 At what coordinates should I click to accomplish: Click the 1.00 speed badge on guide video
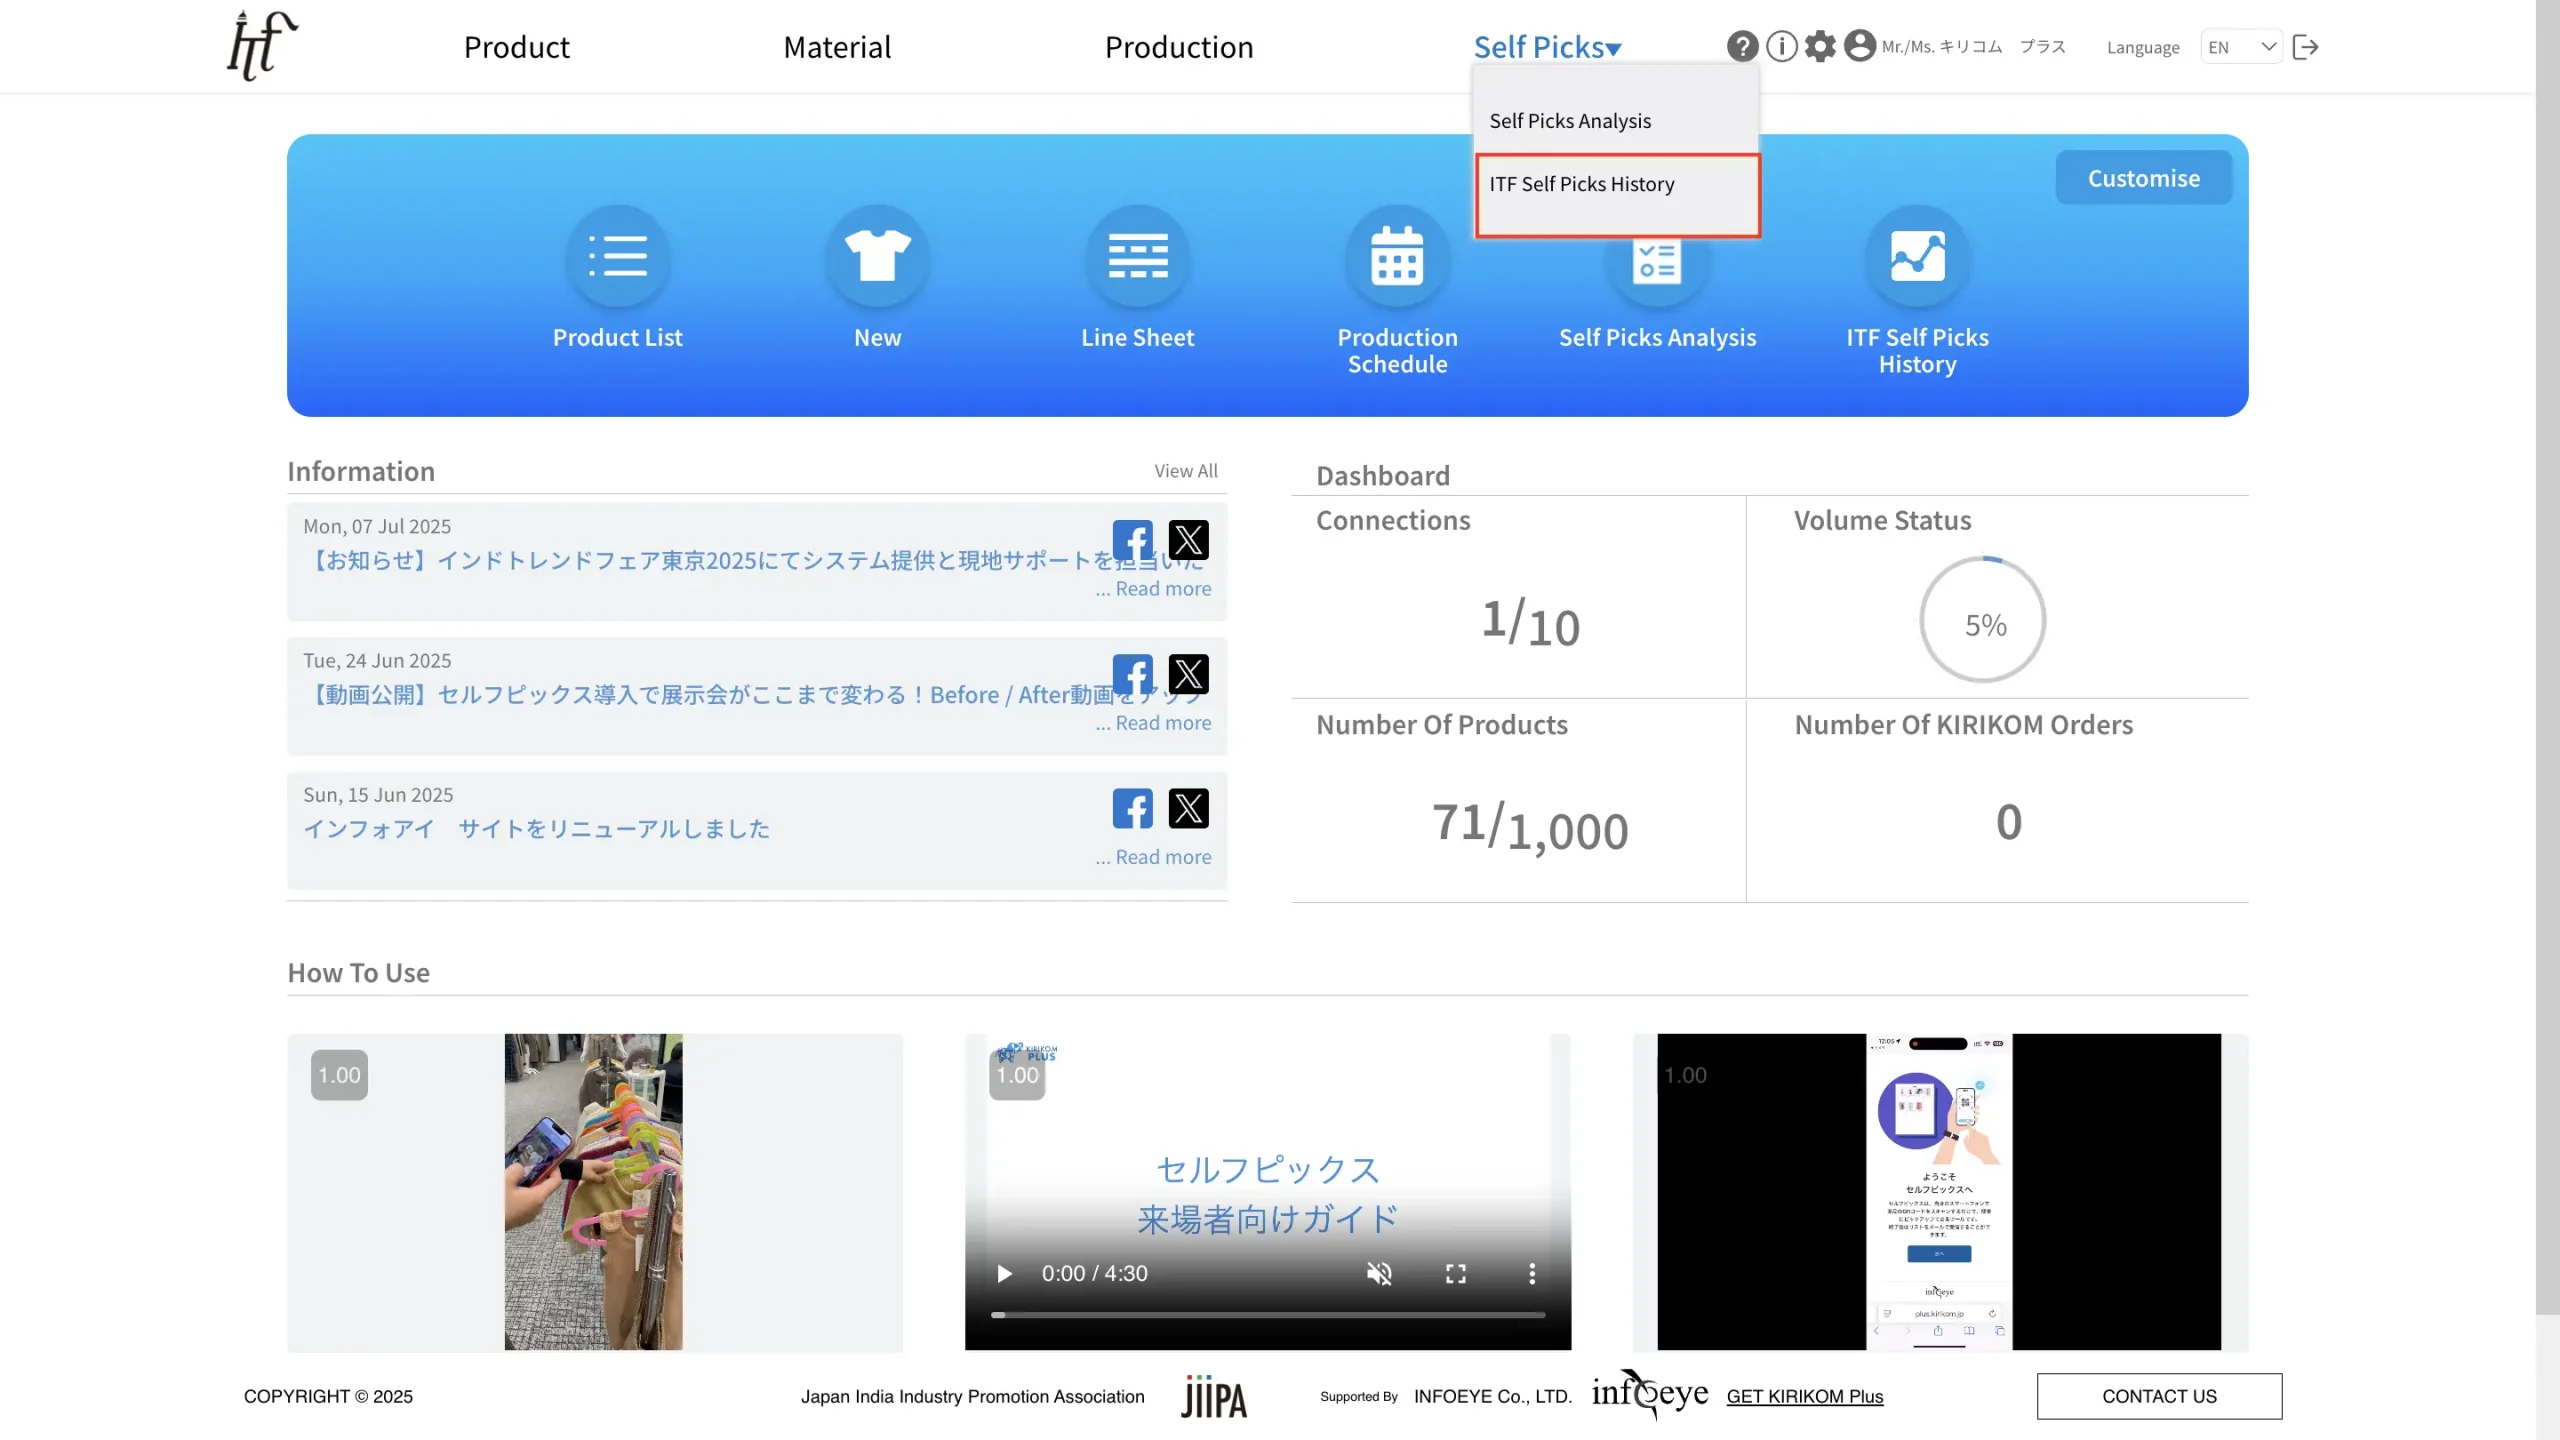[1017, 1075]
